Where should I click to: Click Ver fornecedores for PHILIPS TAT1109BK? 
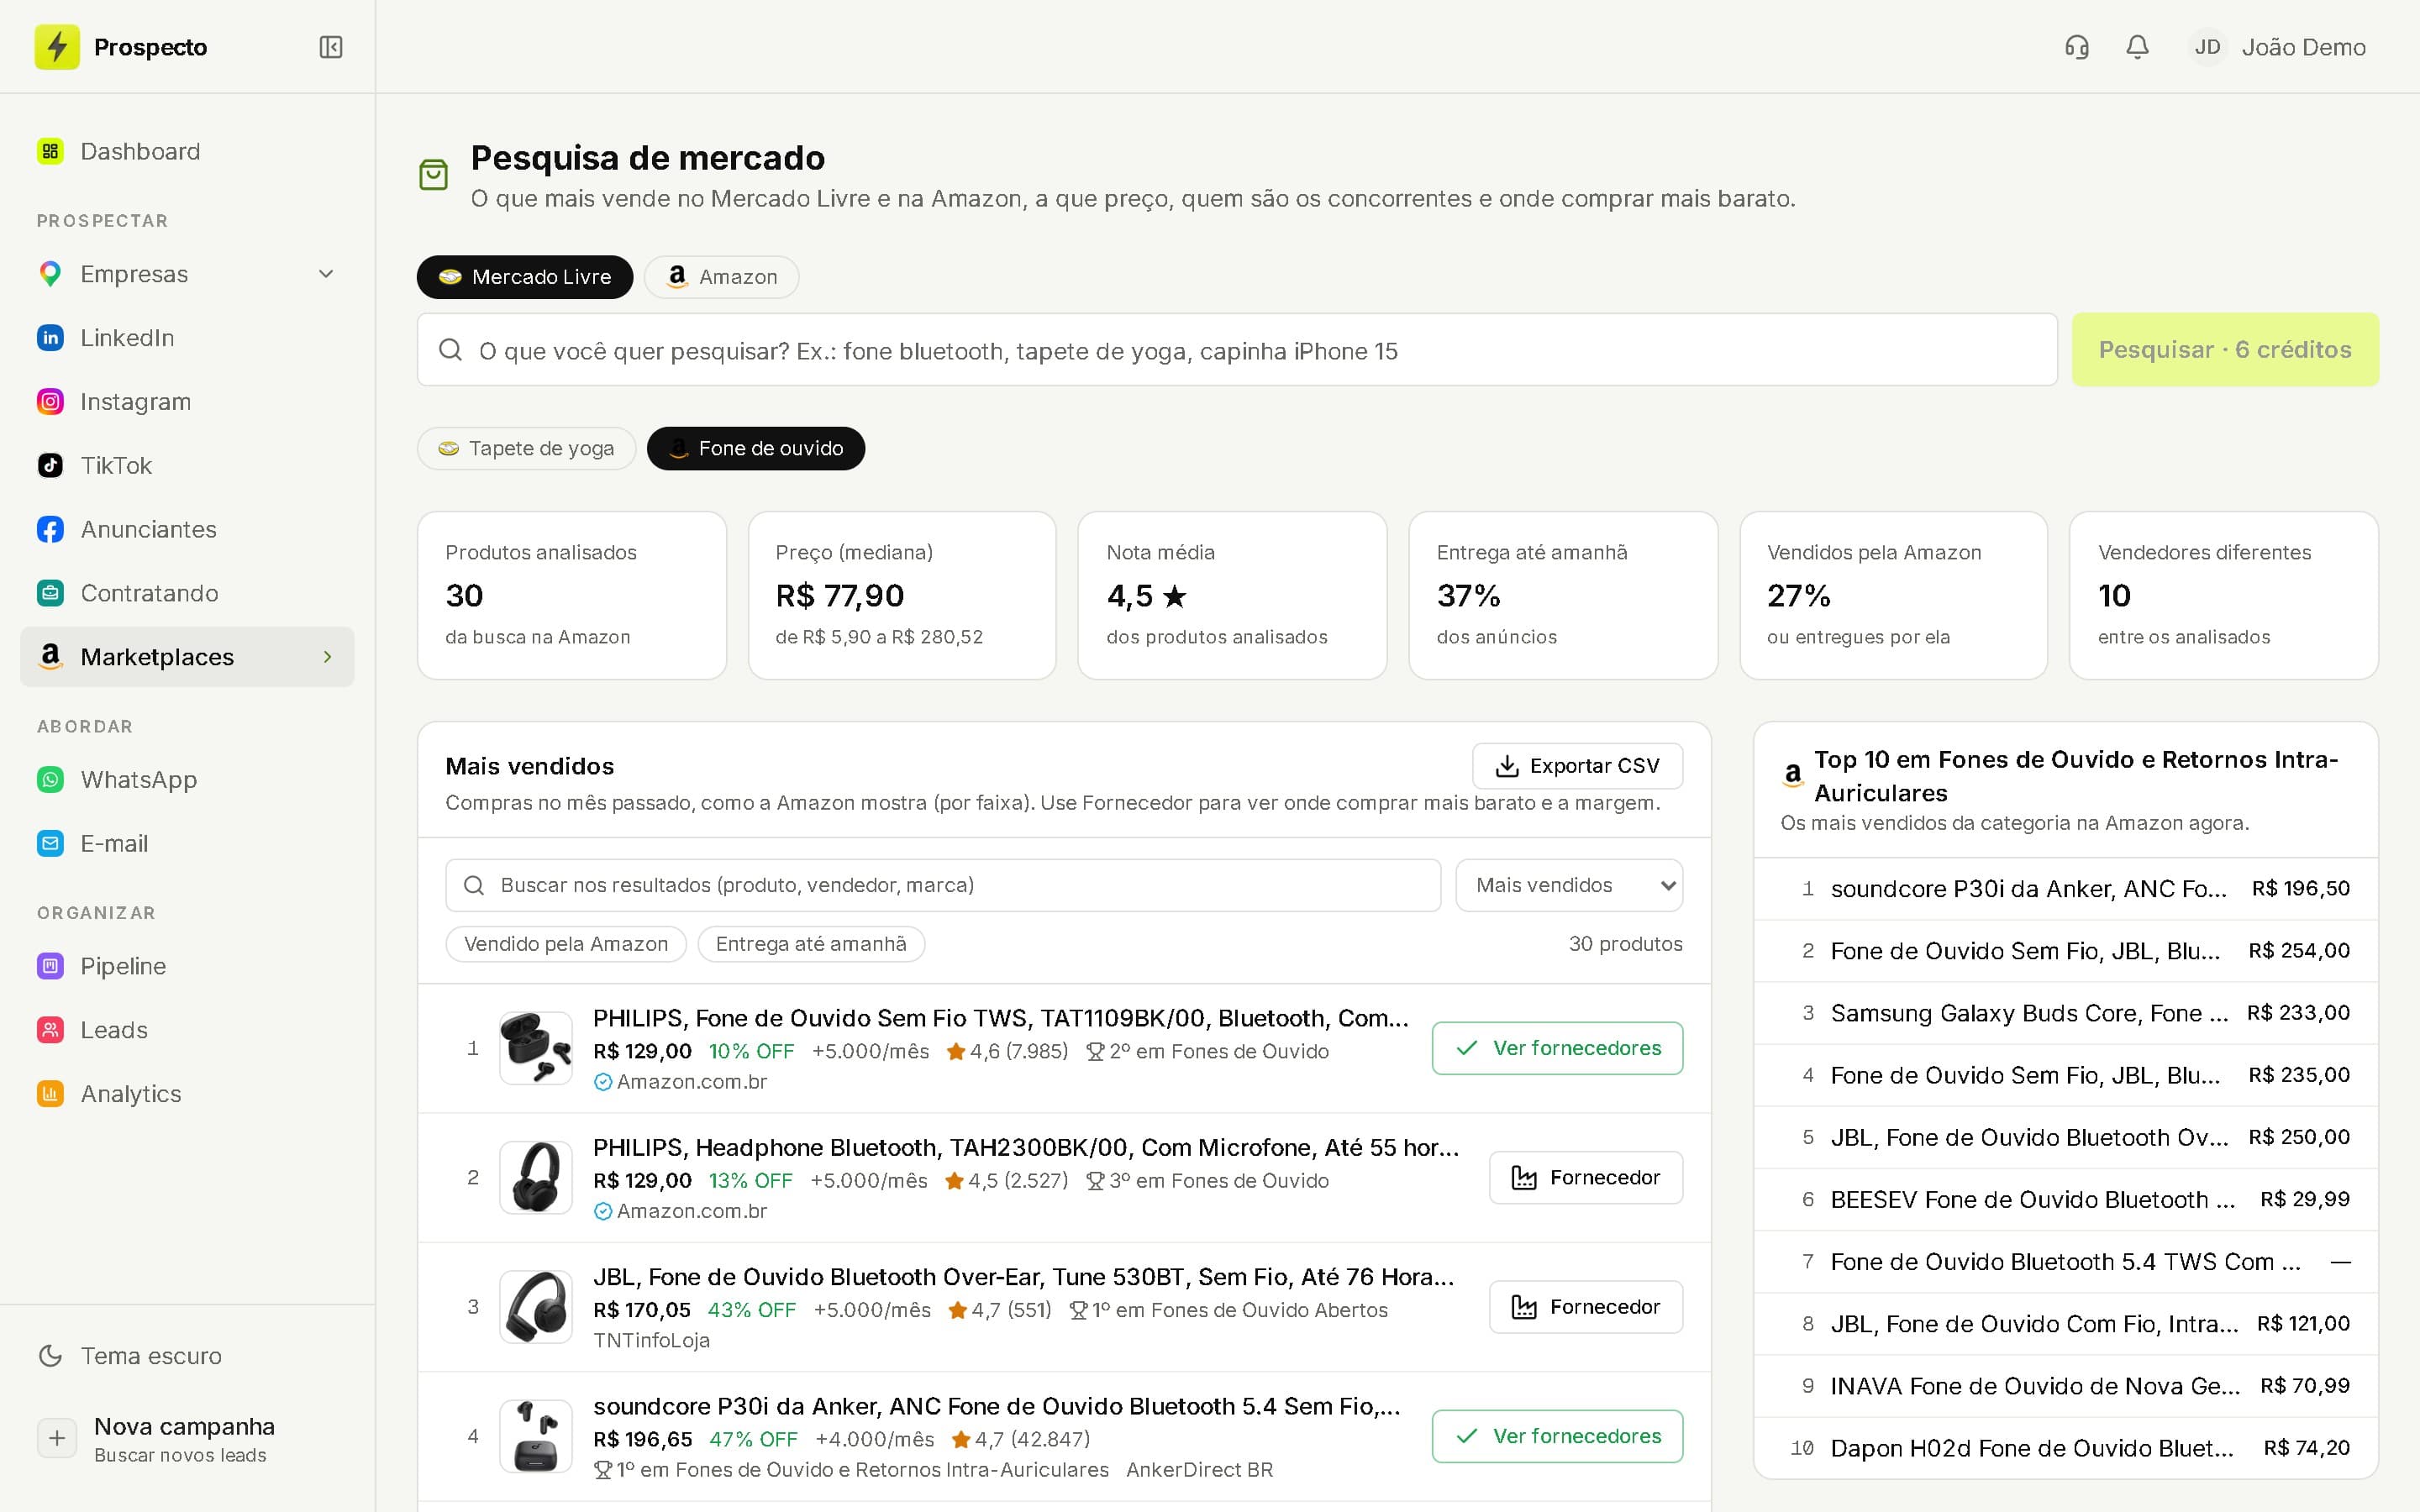[x=1557, y=1048]
